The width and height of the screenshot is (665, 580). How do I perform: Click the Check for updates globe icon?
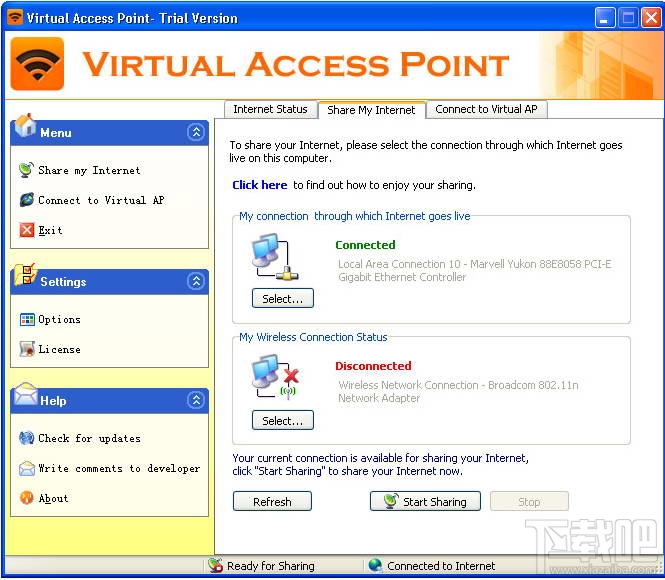pyautogui.click(x=26, y=438)
